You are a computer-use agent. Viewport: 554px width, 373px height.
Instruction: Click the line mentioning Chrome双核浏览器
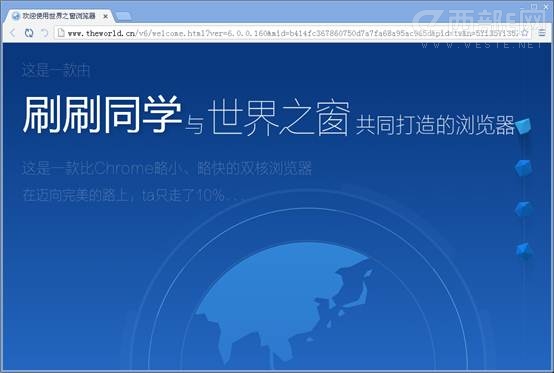click(x=167, y=168)
